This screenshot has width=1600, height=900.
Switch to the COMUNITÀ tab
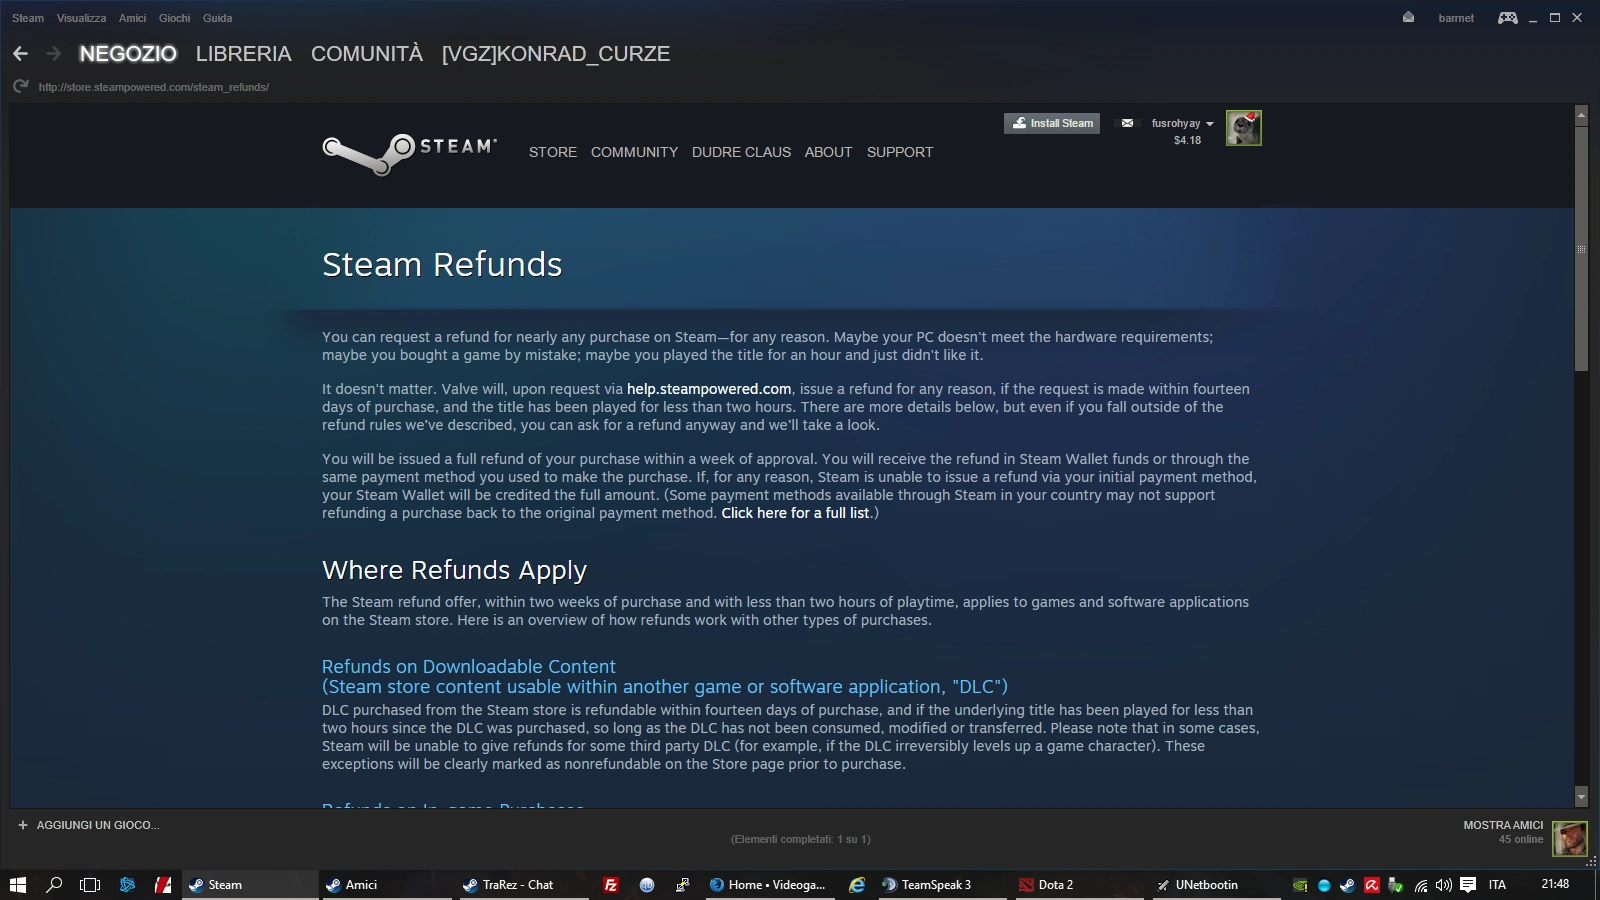367,54
